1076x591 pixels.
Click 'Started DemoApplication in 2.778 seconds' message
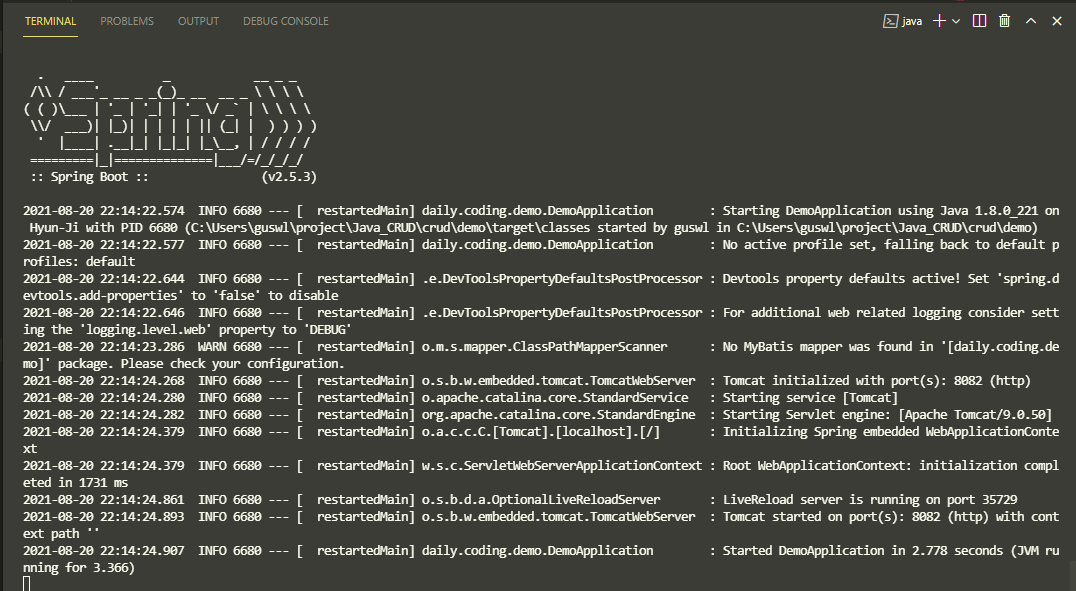[863, 551]
